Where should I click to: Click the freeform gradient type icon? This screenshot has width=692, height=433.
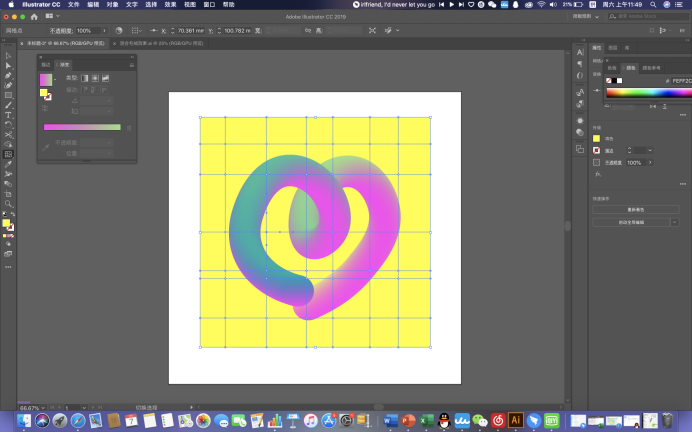pyautogui.click(x=105, y=78)
